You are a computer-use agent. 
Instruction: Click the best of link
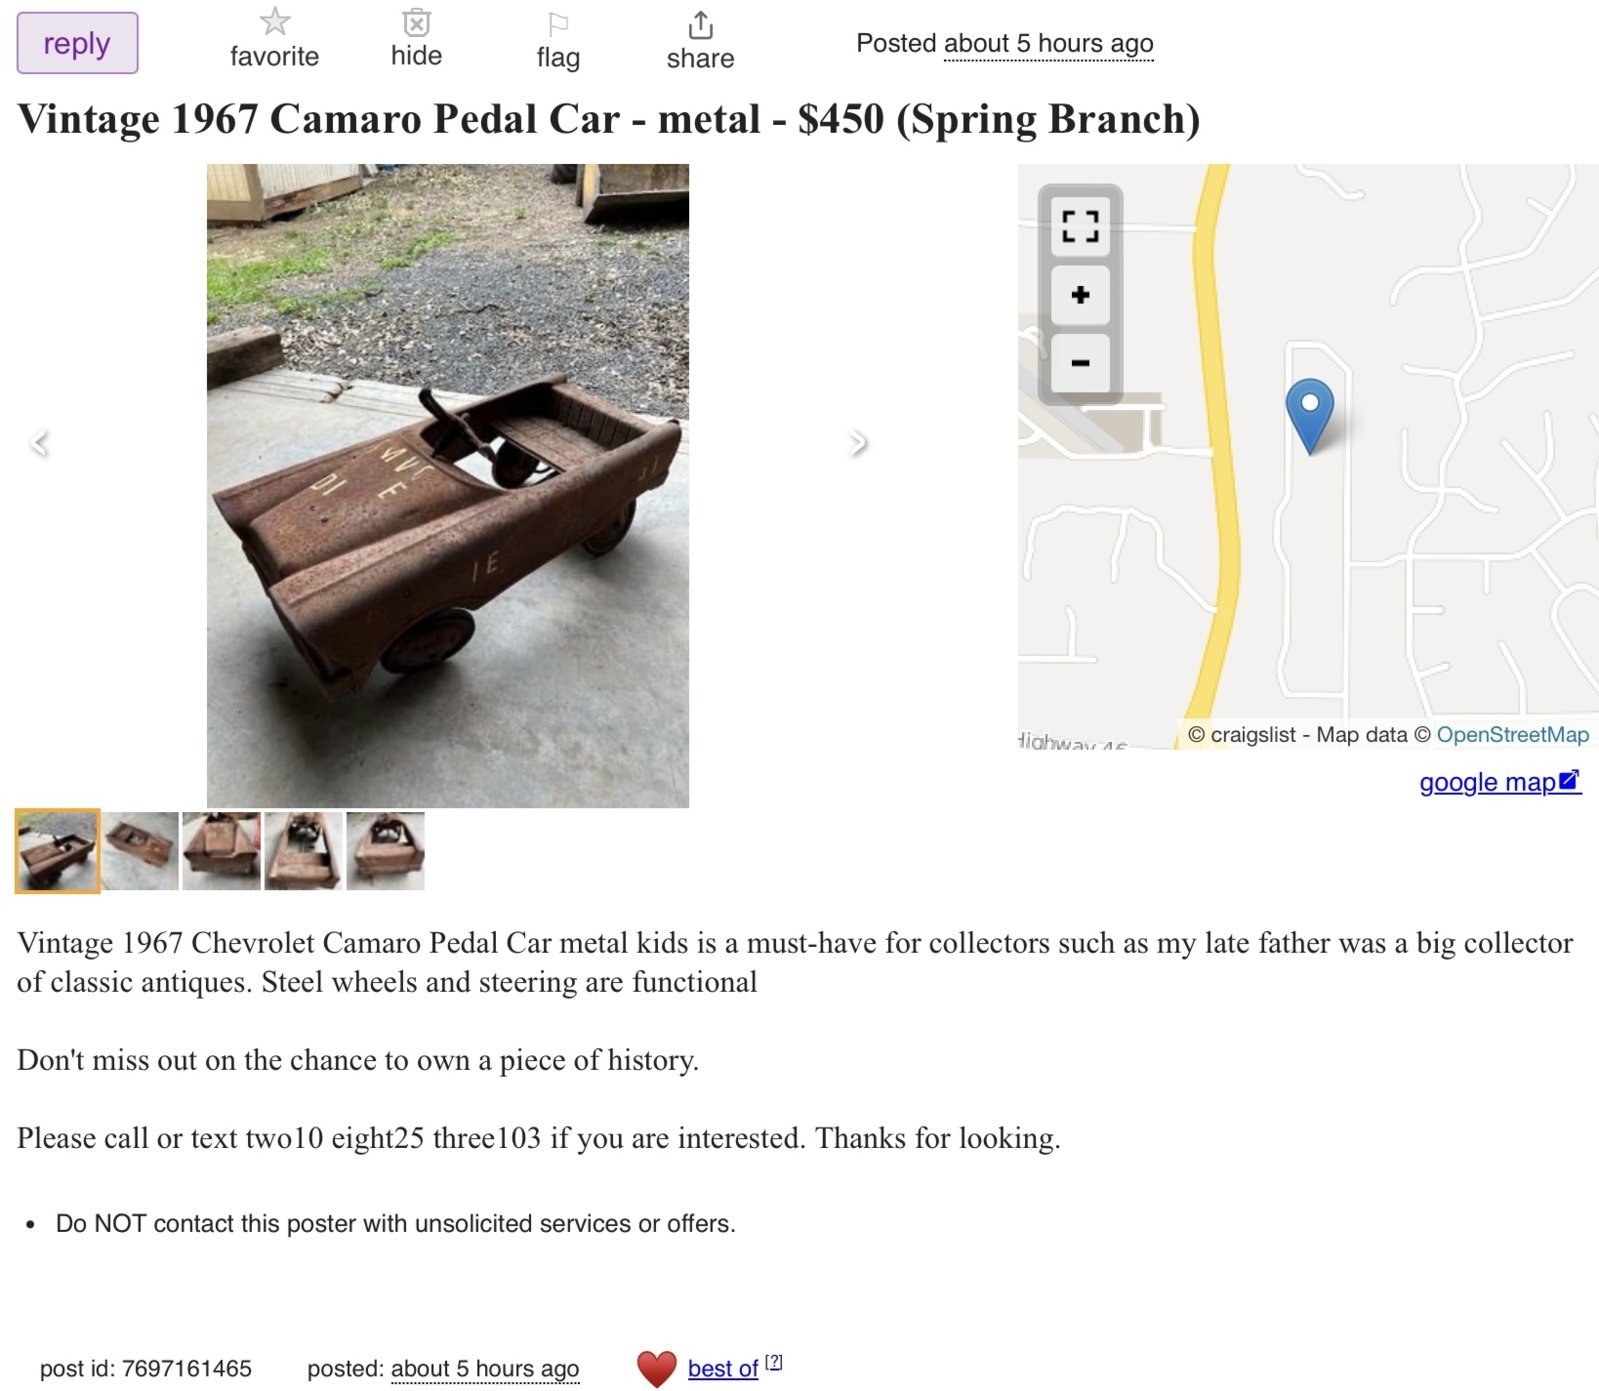pyautogui.click(x=723, y=1368)
